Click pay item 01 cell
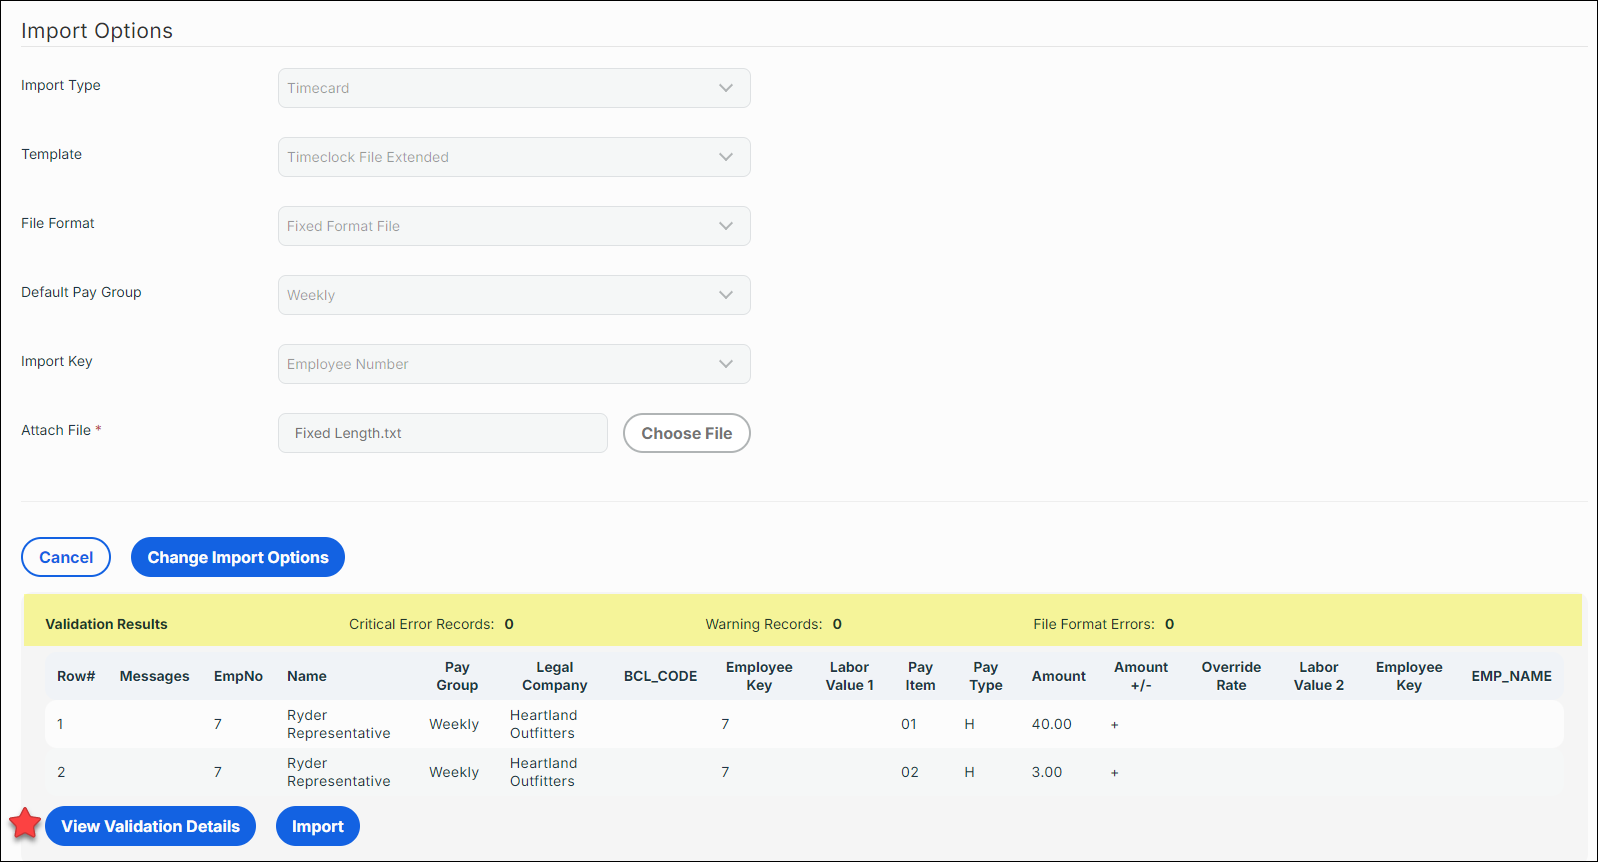 (x=909, y=724)
